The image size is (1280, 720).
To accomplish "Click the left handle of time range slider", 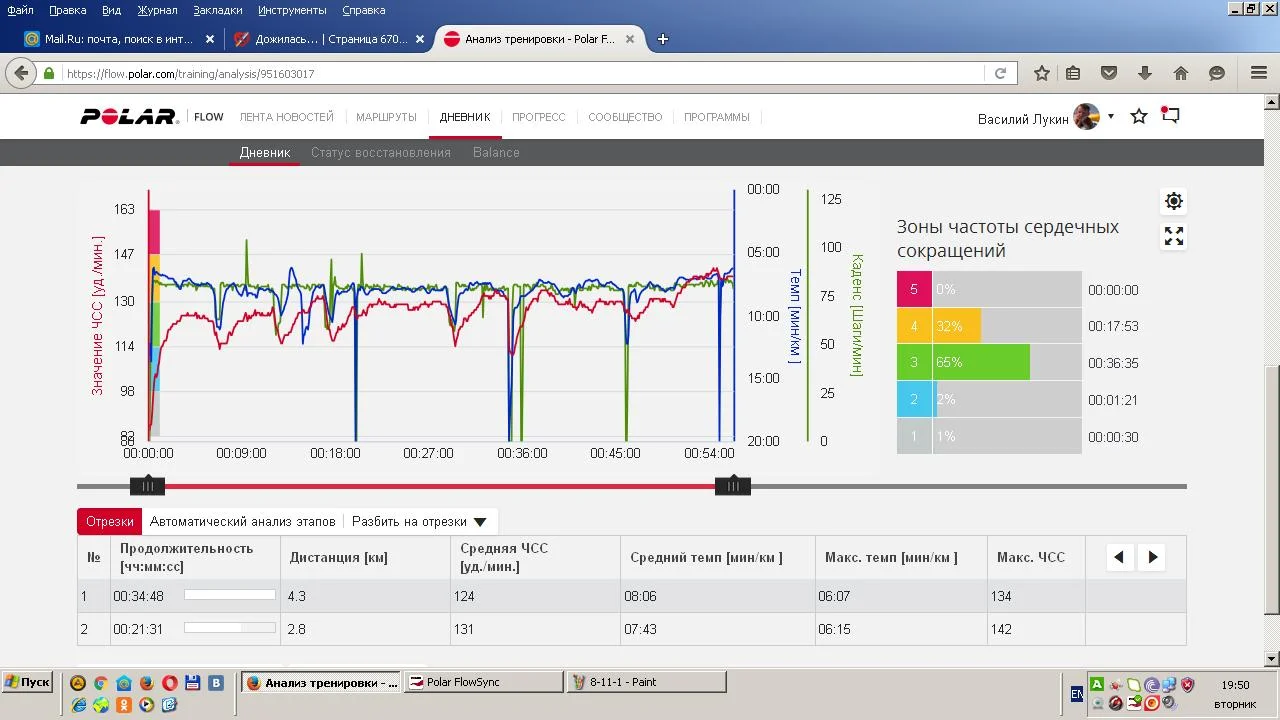I will 147,486.
